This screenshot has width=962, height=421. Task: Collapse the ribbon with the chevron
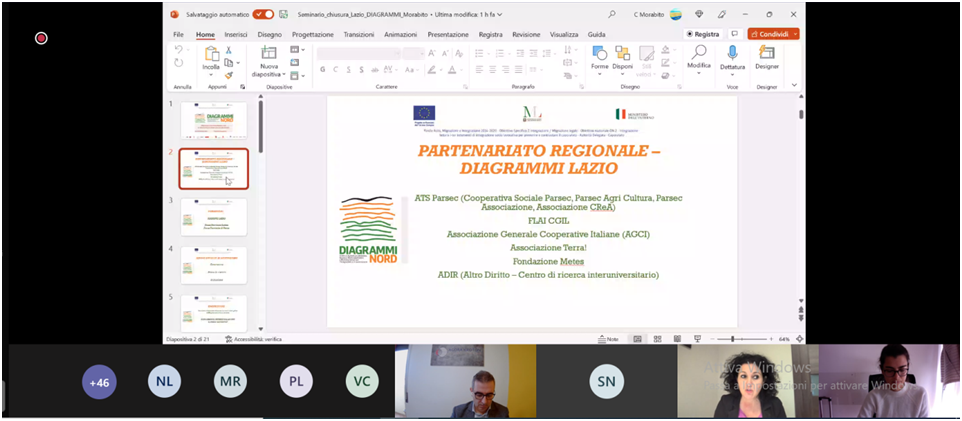[795, 85]
